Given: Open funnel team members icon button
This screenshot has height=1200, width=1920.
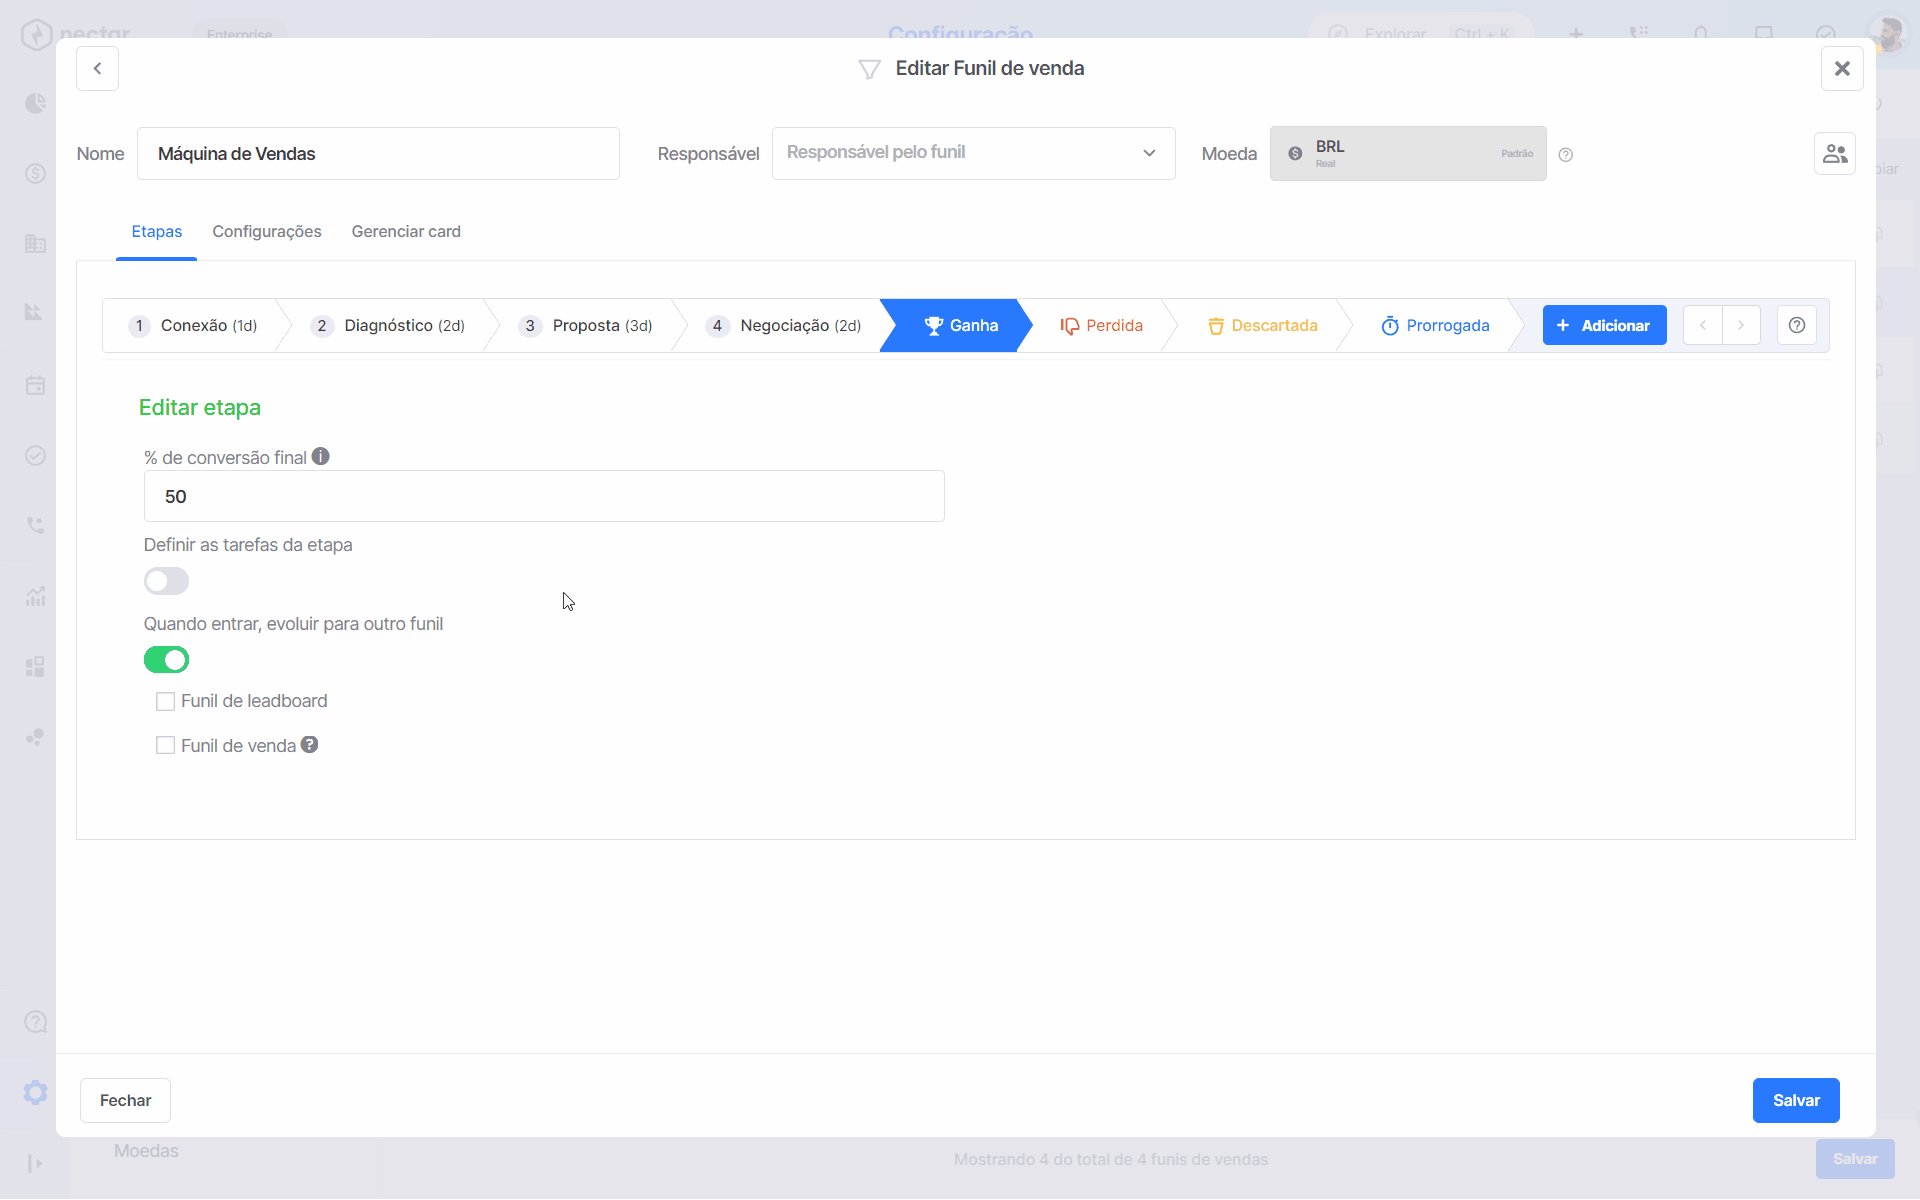Looking at the screenshot, I should click(x=1834, y=154).
